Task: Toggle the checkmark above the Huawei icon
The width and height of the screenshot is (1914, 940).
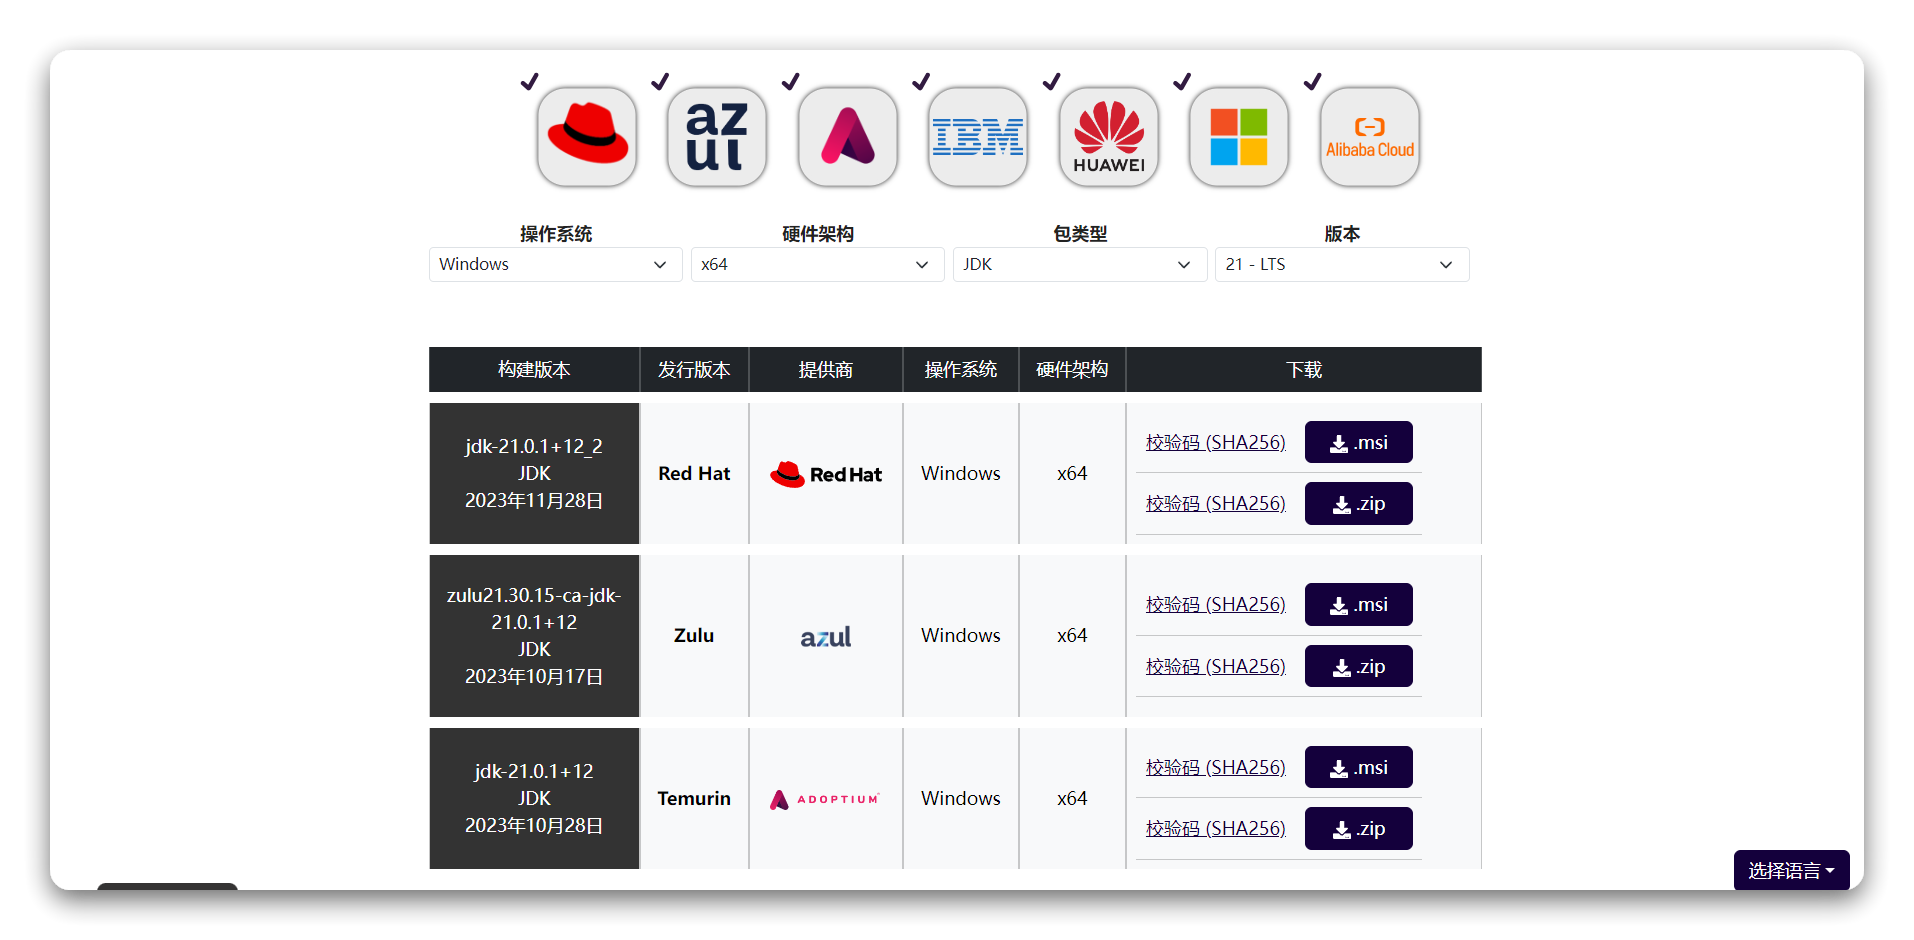Action: tap(1051, 81)
